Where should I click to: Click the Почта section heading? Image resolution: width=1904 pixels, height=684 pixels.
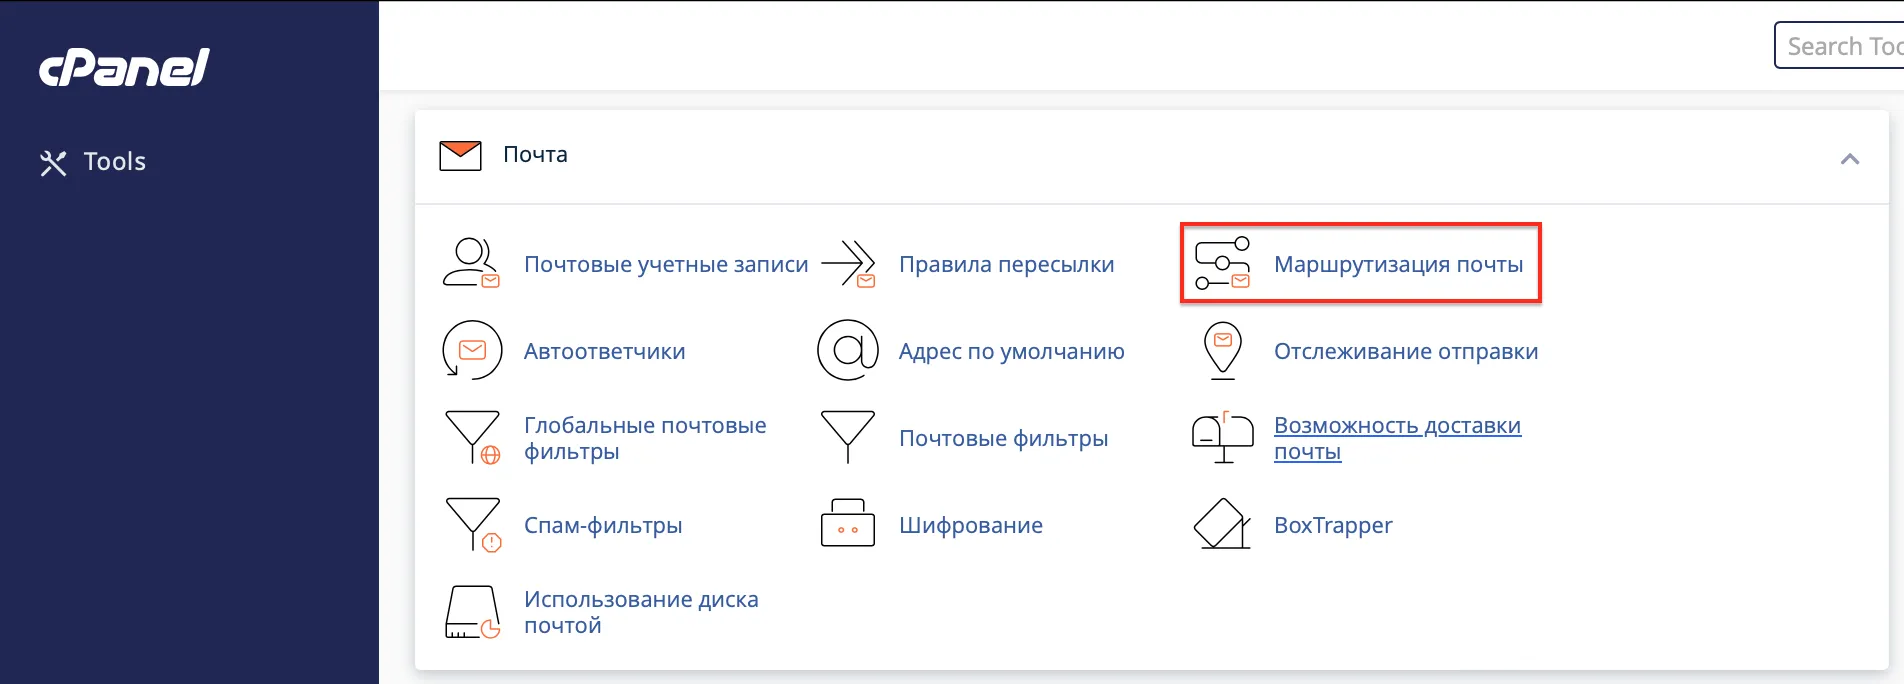(x=535, y=155)
